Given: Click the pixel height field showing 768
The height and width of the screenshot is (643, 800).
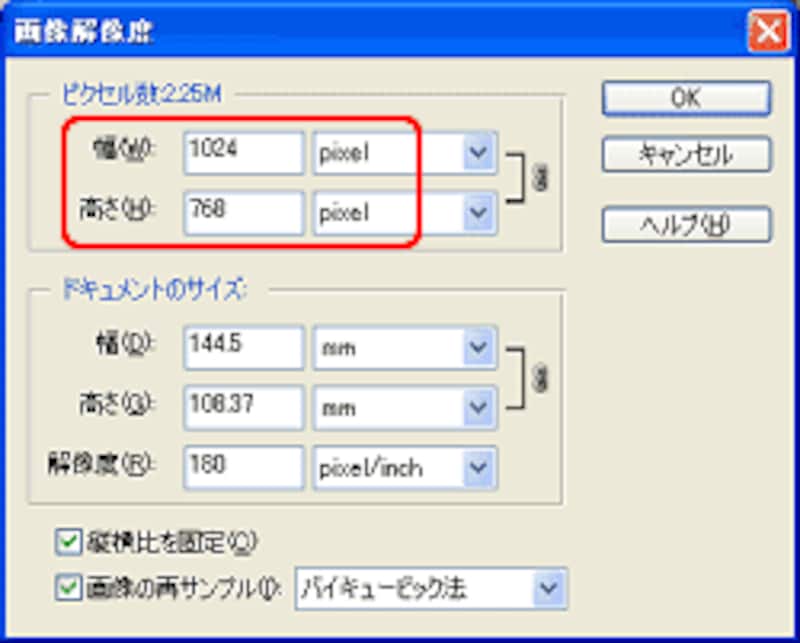Looking at the screenshot, I should (x=244, y=213).
